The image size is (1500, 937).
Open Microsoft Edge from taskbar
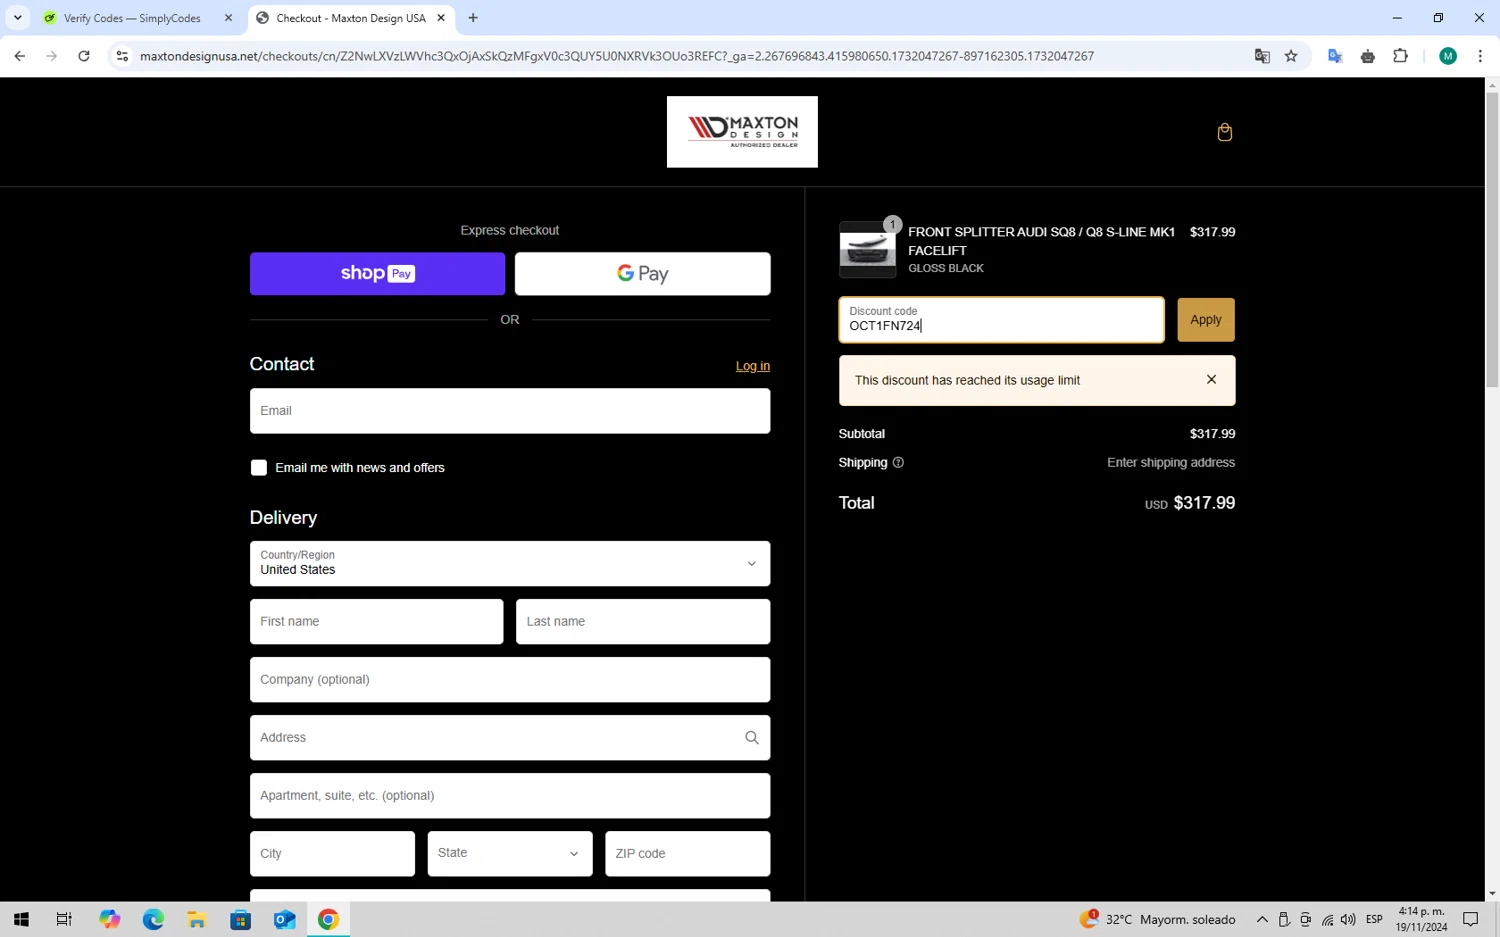153,920
